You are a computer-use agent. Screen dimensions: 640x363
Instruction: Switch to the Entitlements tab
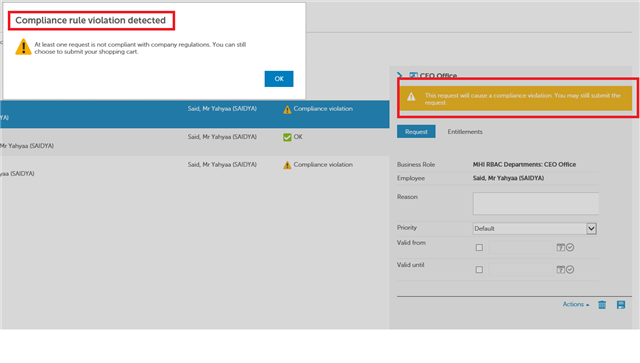[465, 131]
